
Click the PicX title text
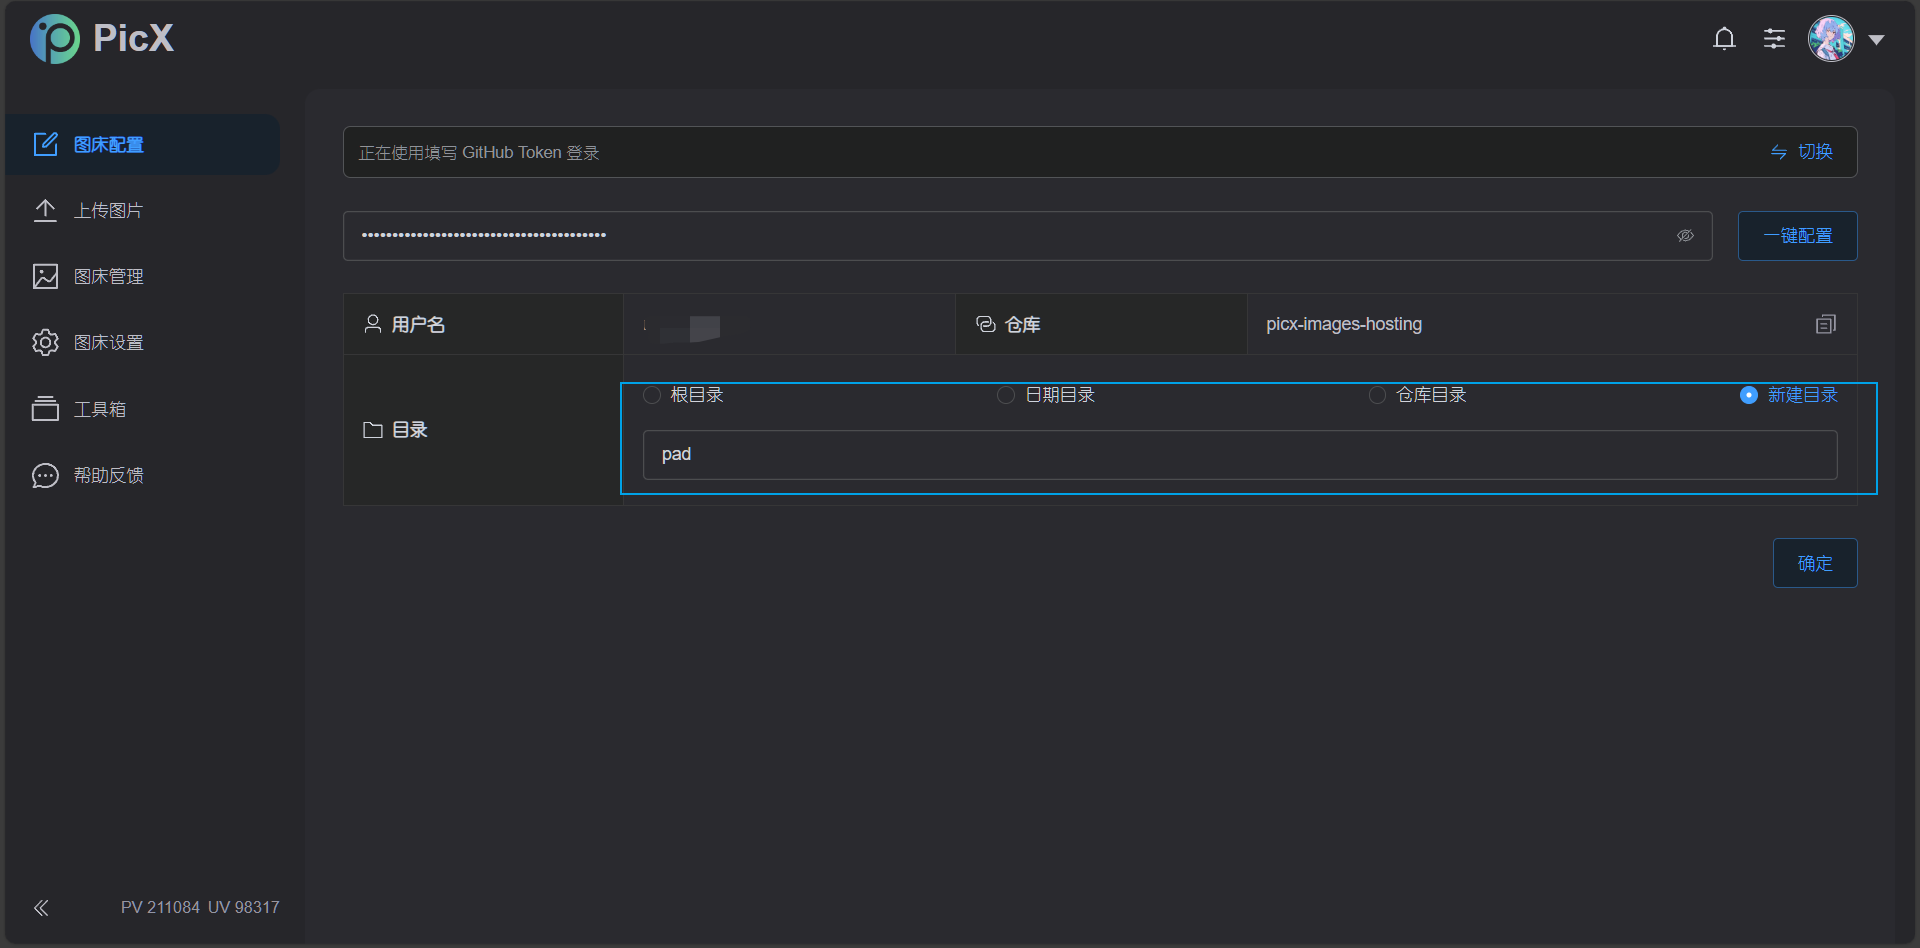(x=133, y=38)
